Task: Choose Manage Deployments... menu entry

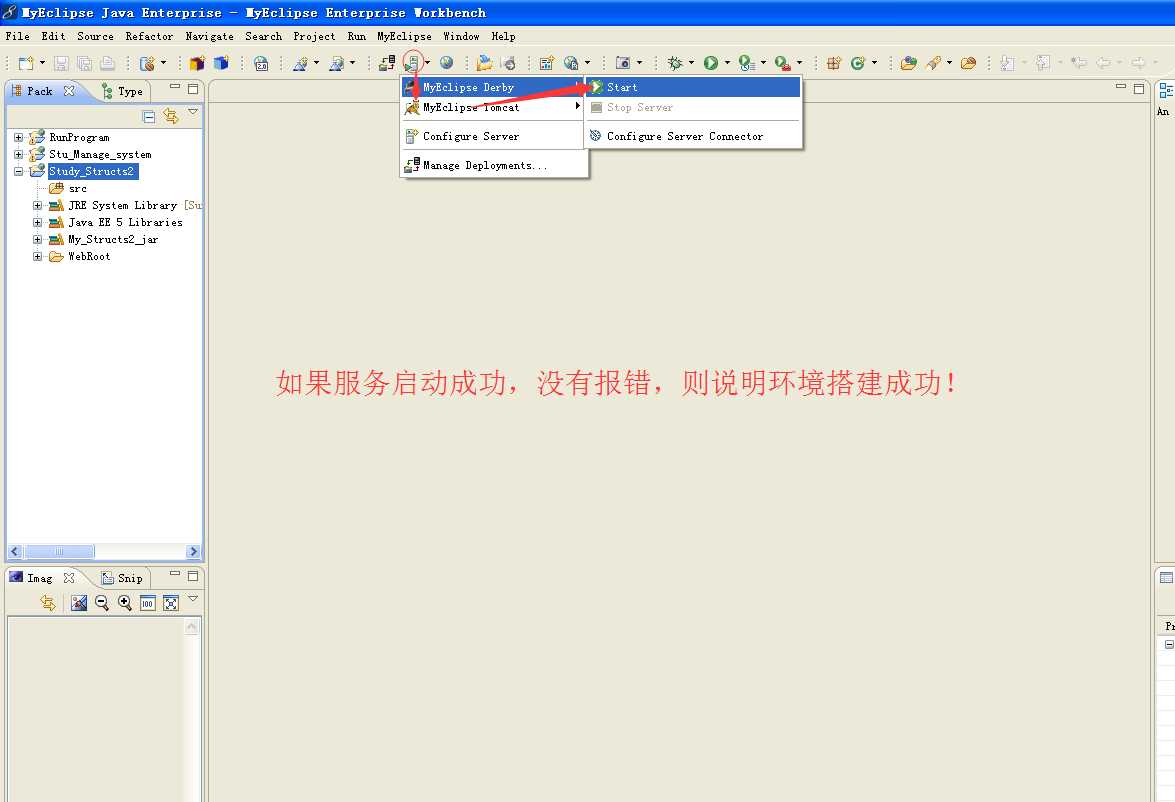Action: coord(493,166)
